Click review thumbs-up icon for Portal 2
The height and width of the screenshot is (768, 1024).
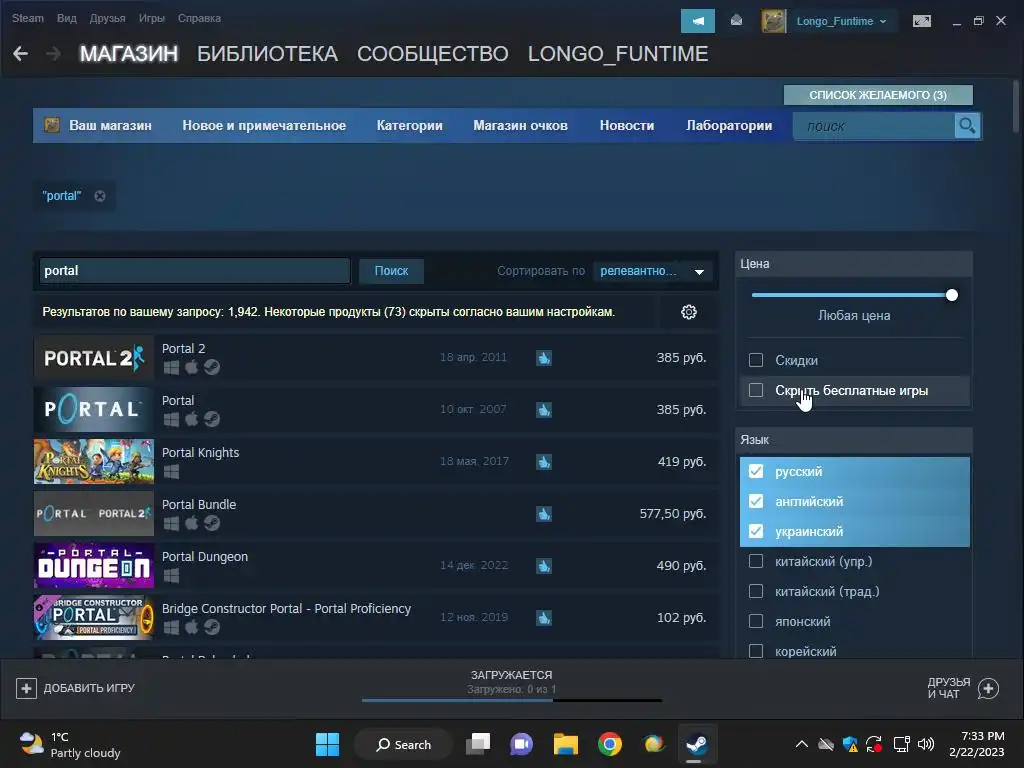click(544, 358)
